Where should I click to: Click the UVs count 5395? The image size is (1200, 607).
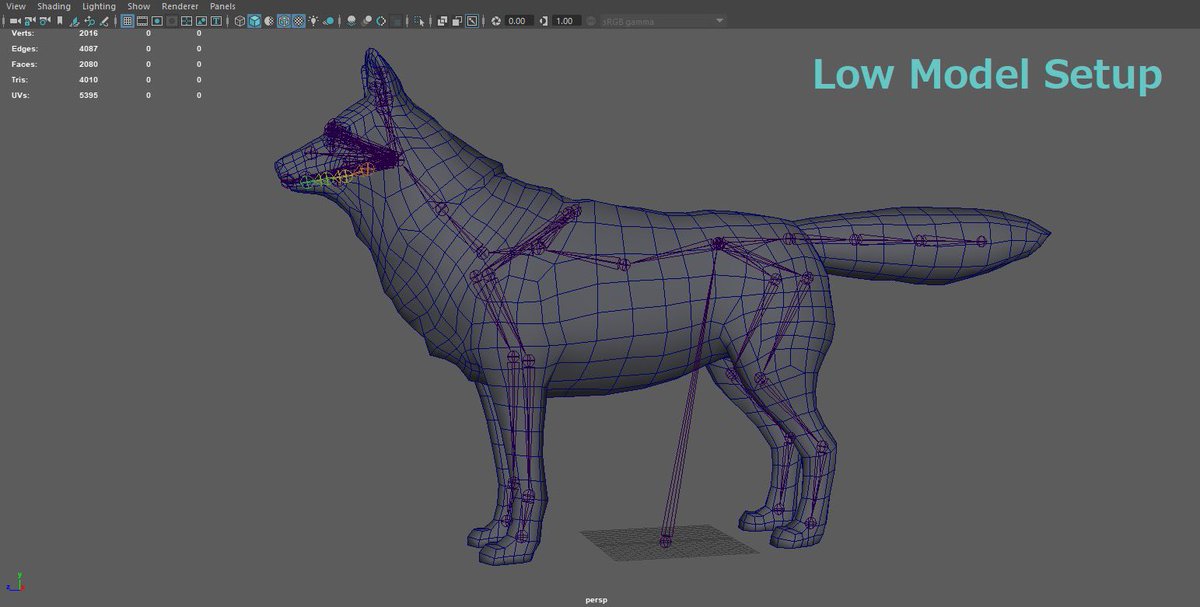click(88, 95)
